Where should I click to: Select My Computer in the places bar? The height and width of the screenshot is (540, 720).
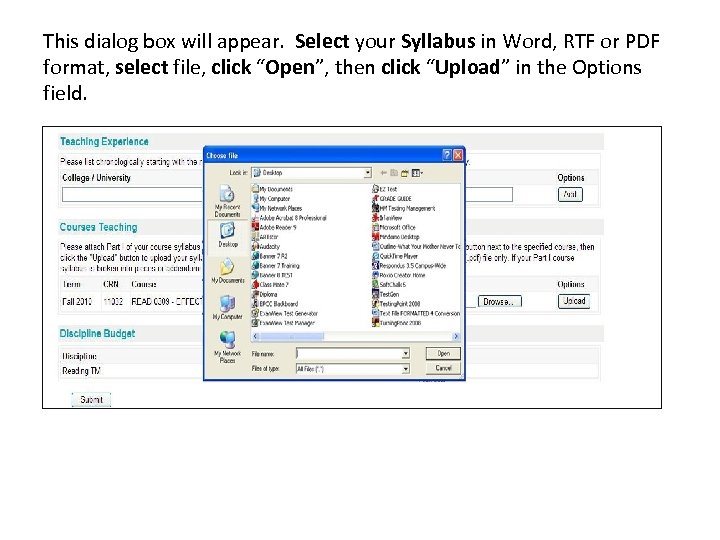227,307
